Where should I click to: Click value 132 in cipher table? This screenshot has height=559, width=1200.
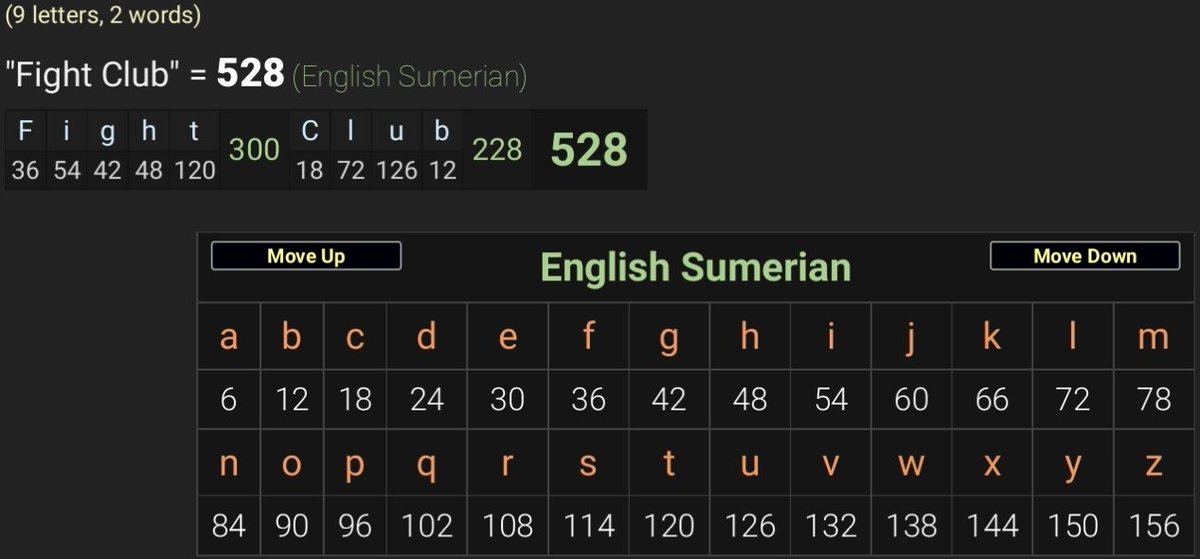(831, 526)
